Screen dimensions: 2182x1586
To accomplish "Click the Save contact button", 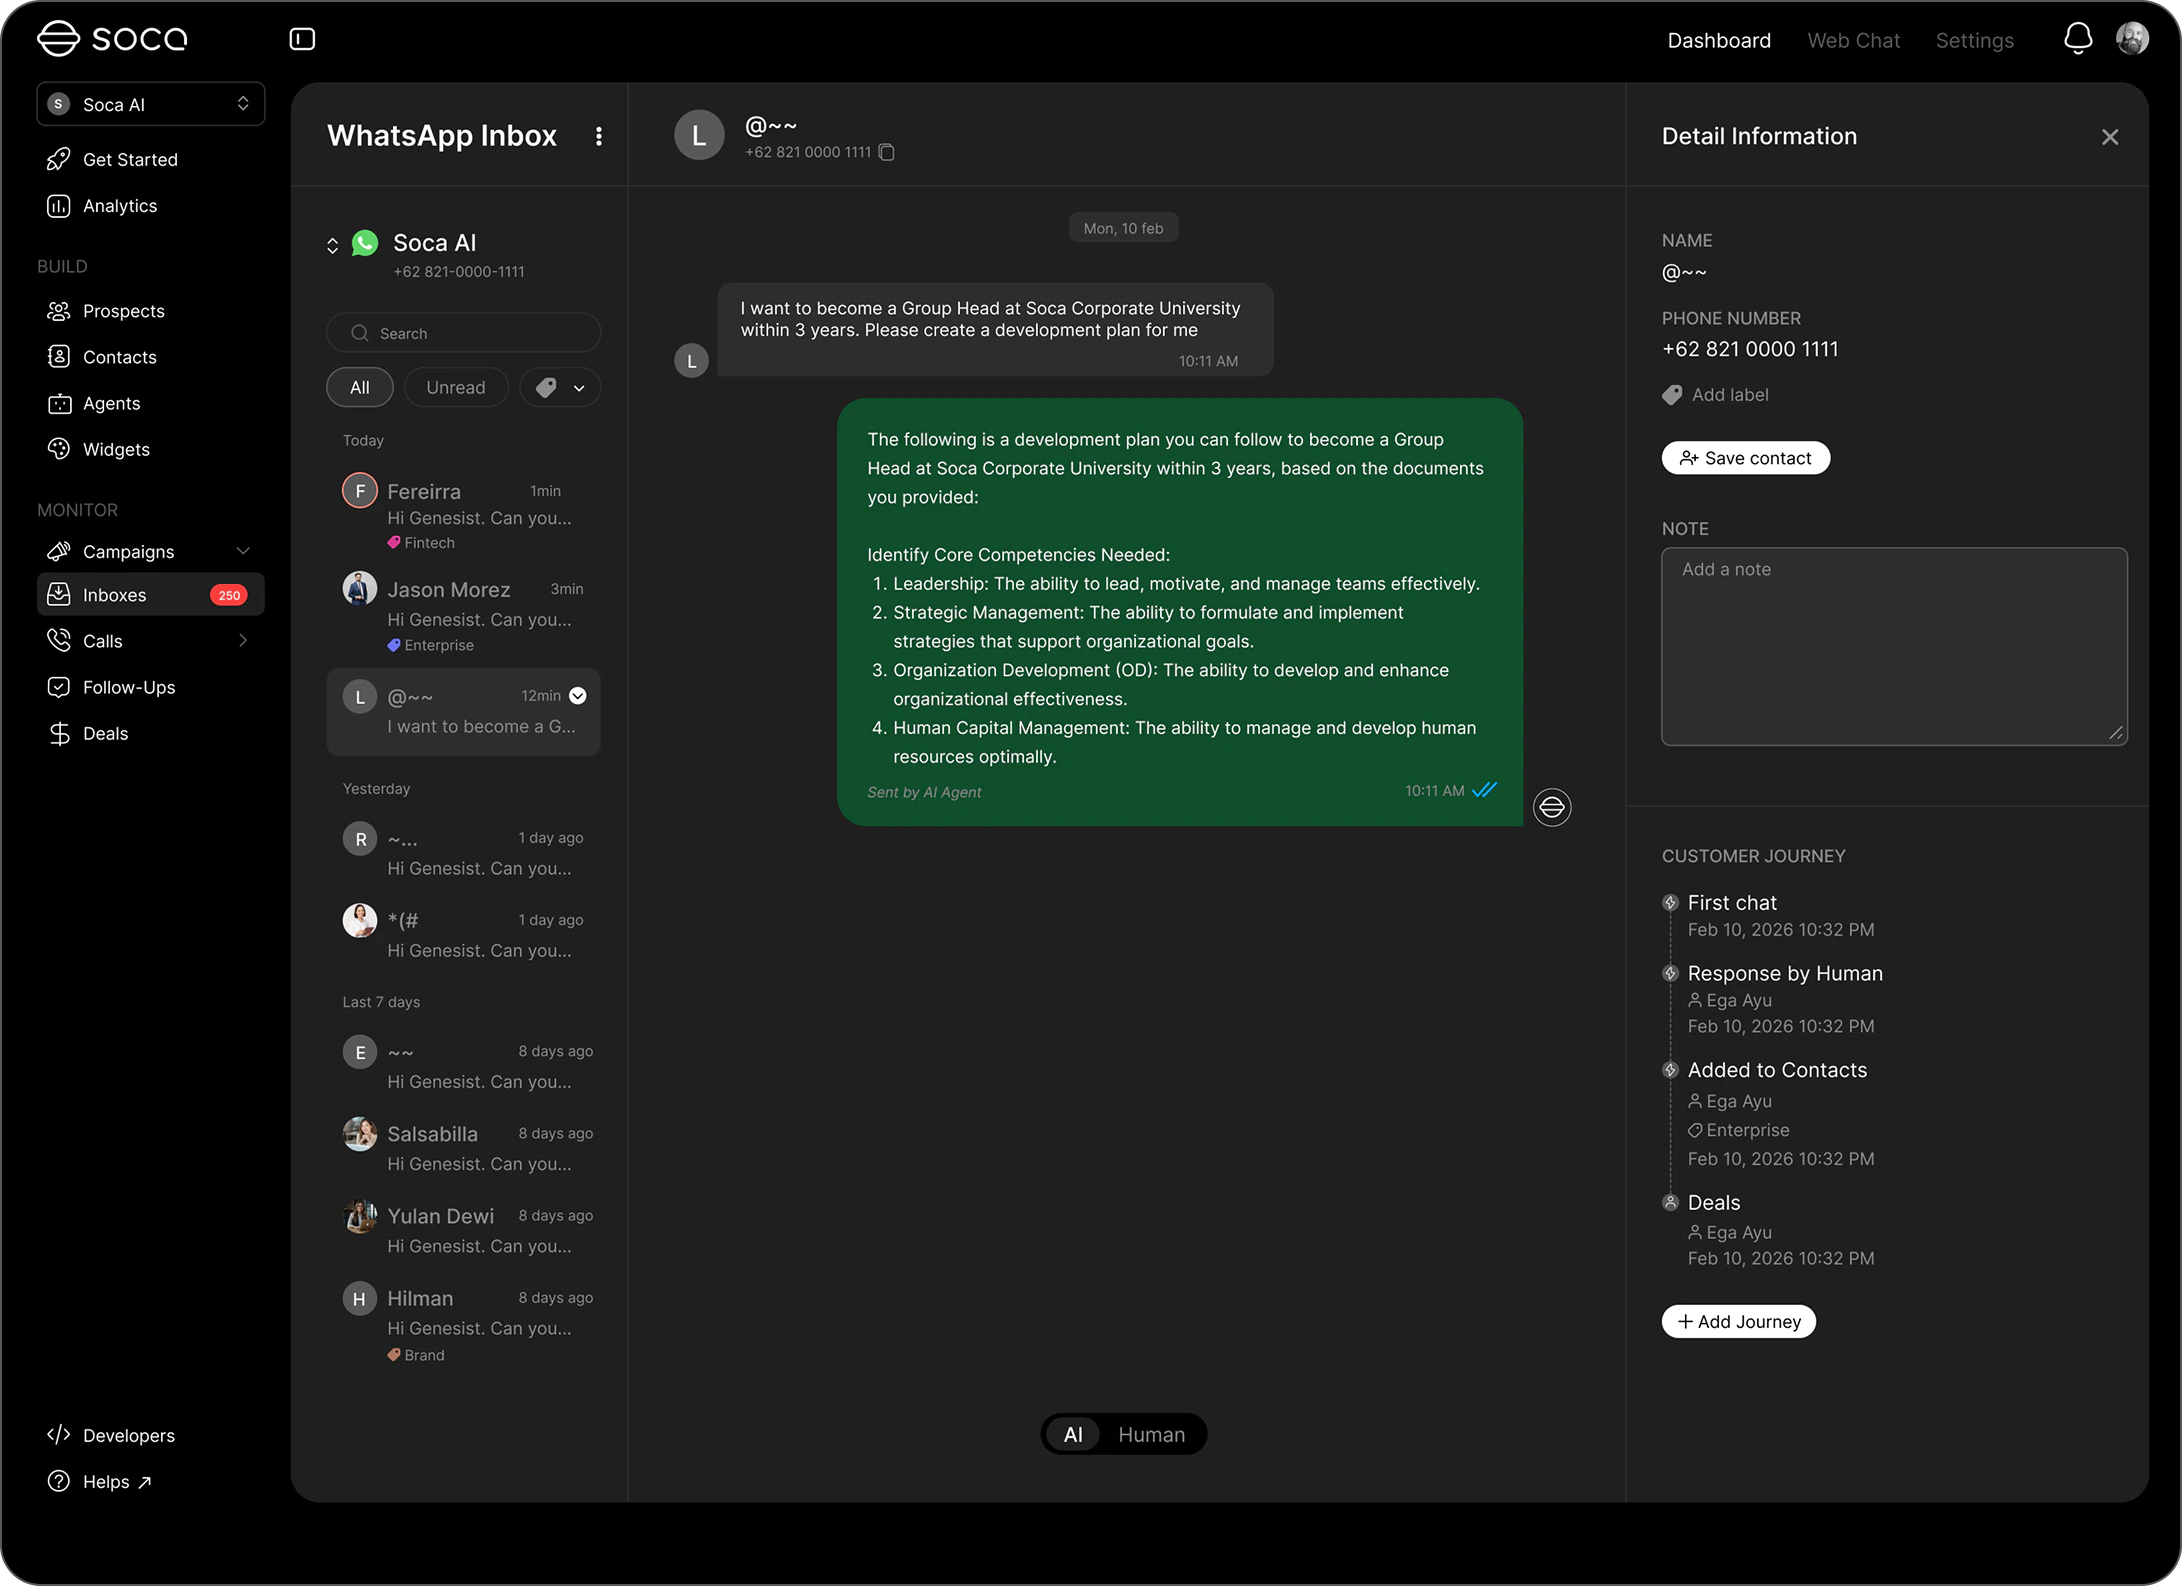I will pyautogui.click(x=1745, y=458).
